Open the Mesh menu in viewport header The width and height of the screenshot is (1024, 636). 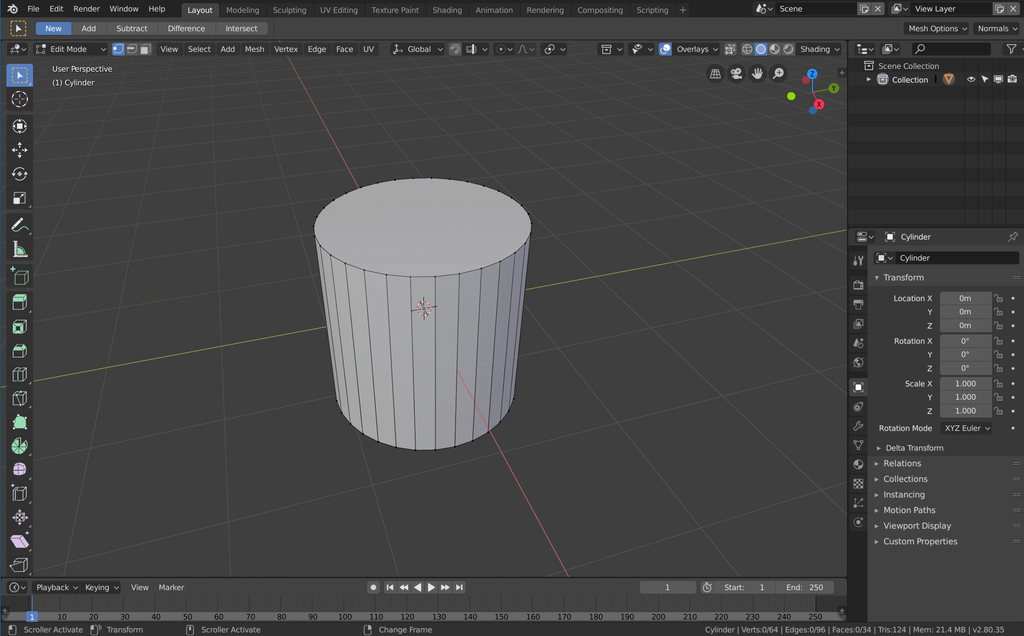pyautogui.click(x=255, y=49)
